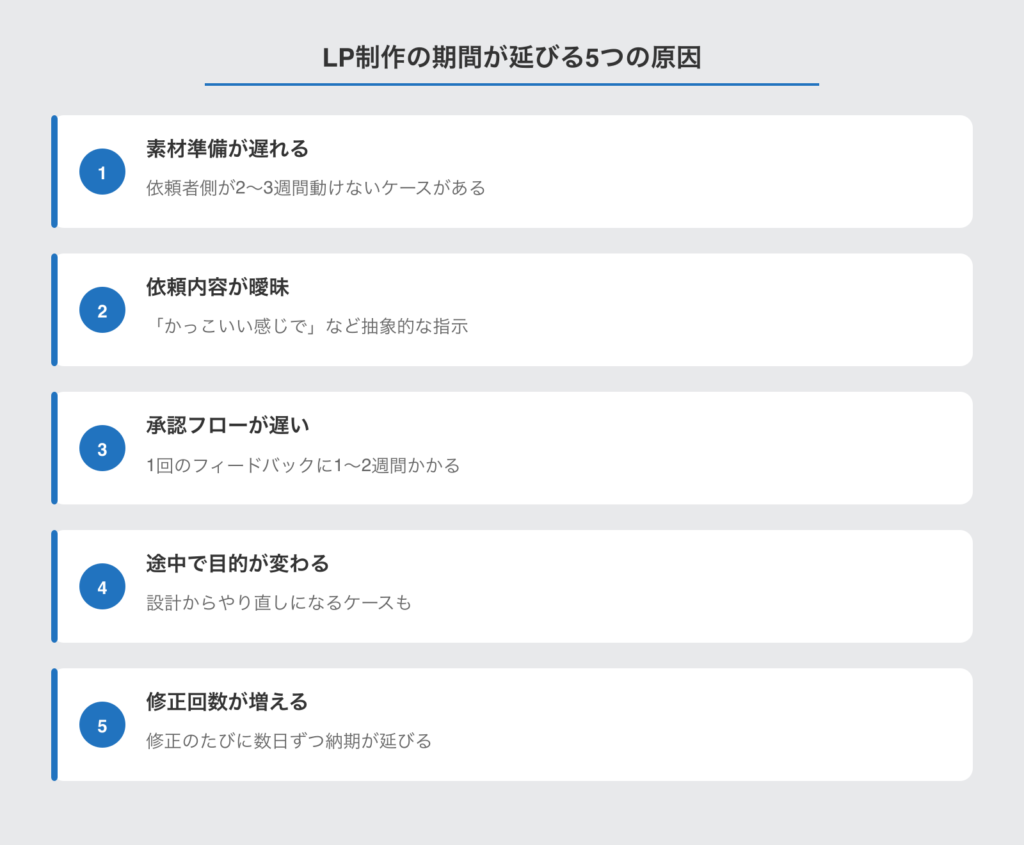Click the text 1回のフィードバックに1〜2週間かかる

tap(303, 465)
